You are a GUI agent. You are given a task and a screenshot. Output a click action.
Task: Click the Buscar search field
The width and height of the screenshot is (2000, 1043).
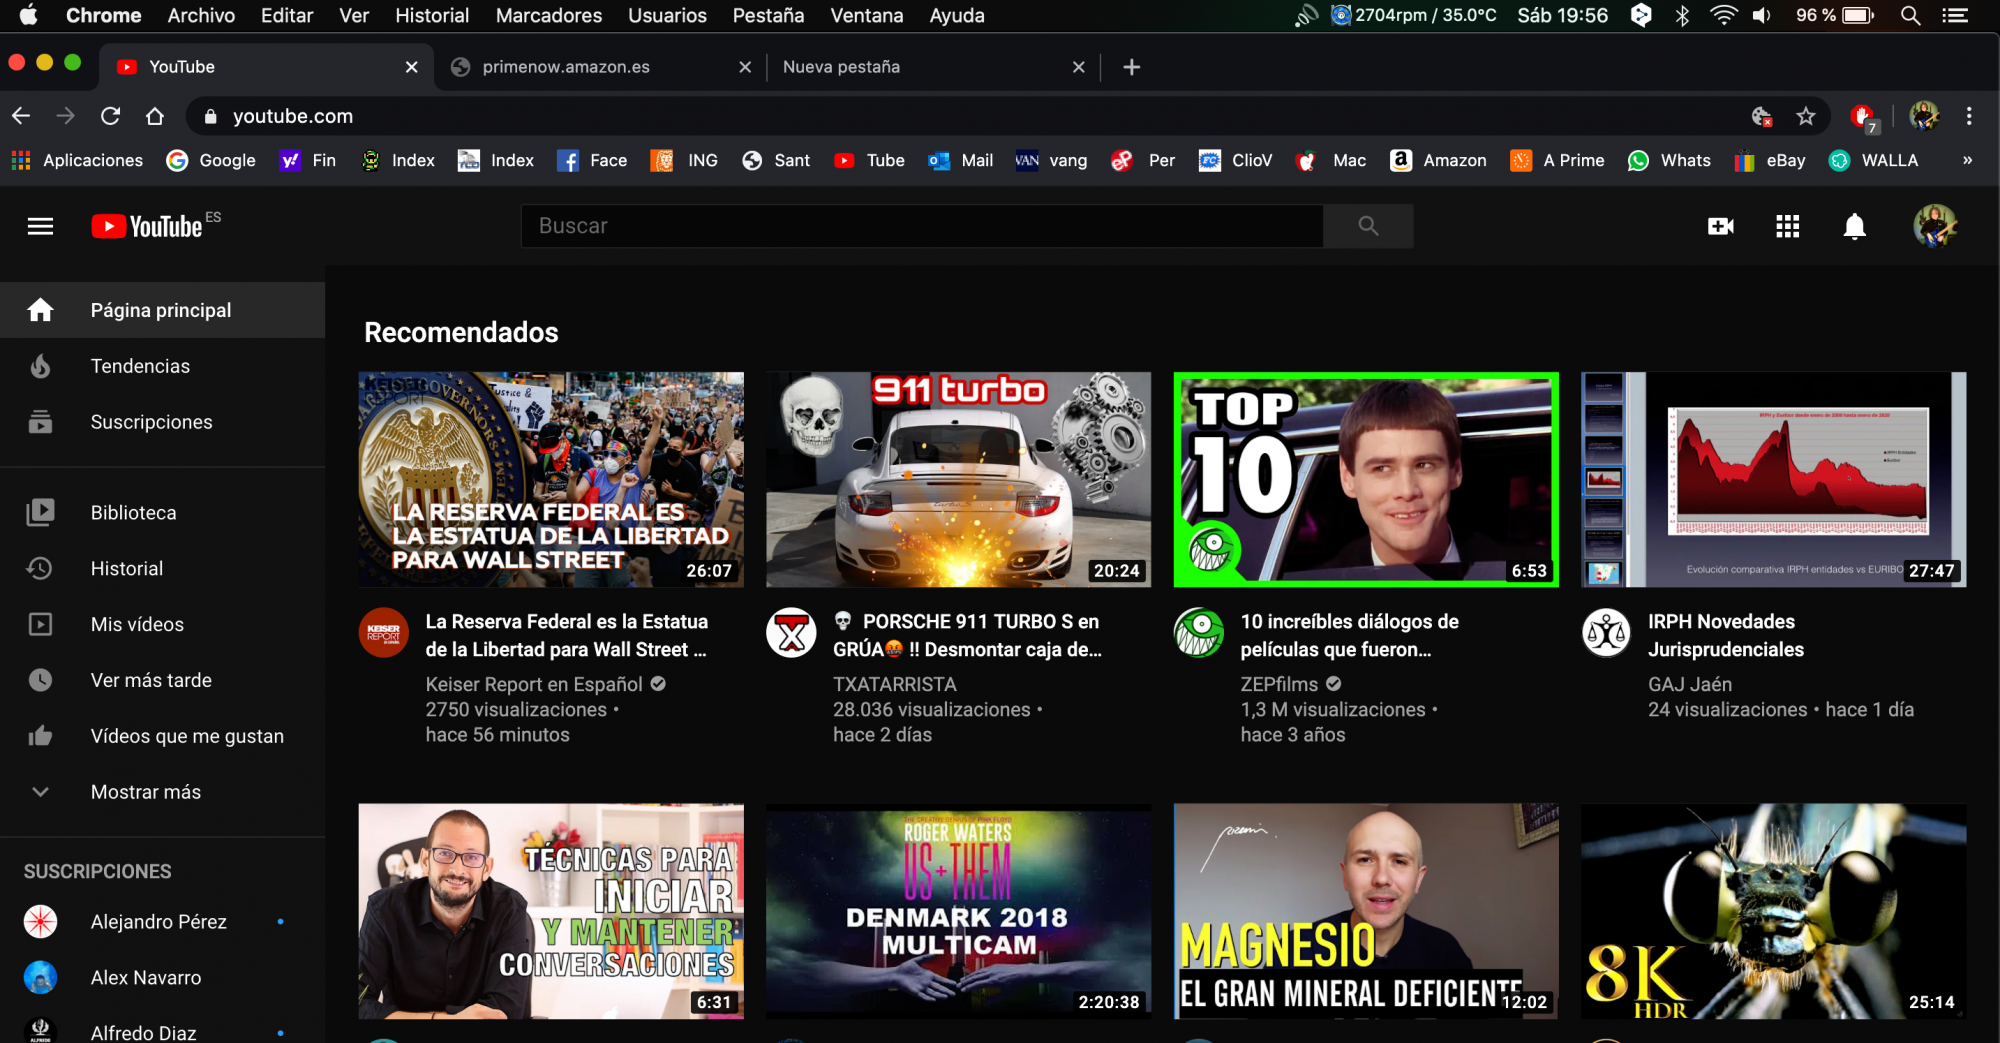click(922, 226)
